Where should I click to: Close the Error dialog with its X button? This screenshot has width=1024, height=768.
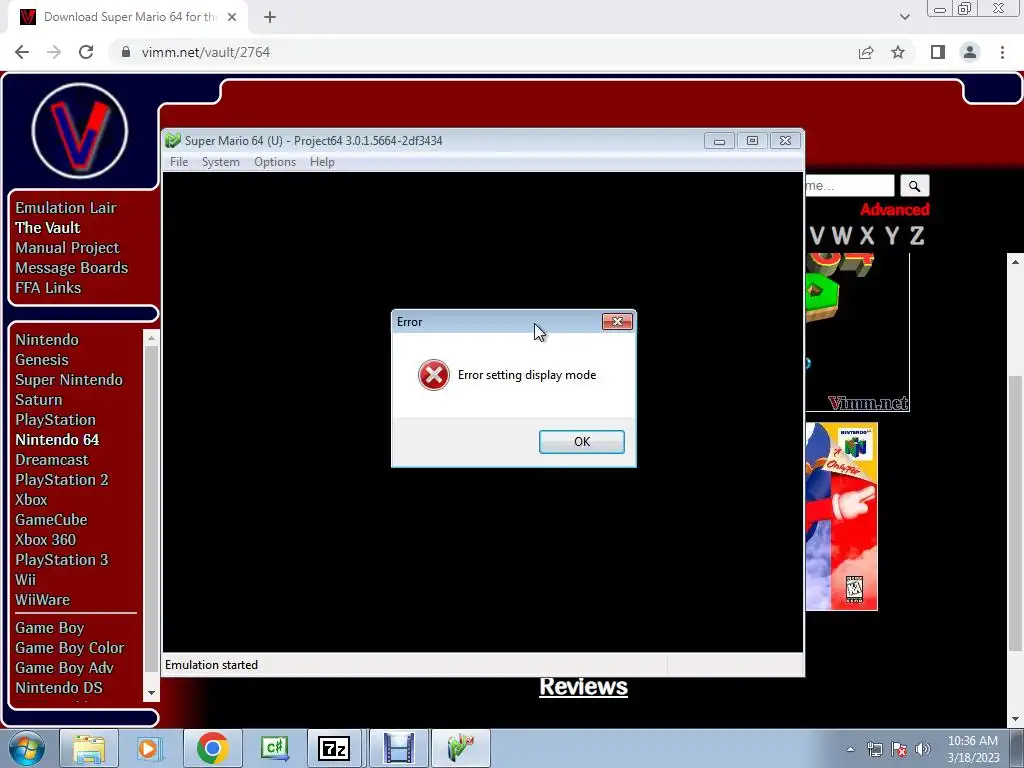[x=617, y=321]
